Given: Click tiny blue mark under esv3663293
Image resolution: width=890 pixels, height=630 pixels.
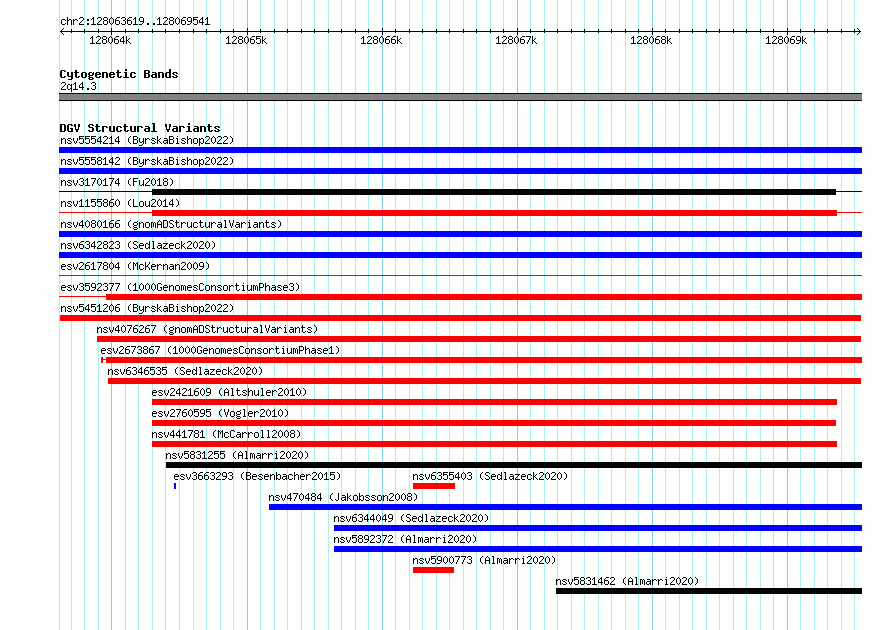Looking at the screenshot, I should [x=175, y=486].
